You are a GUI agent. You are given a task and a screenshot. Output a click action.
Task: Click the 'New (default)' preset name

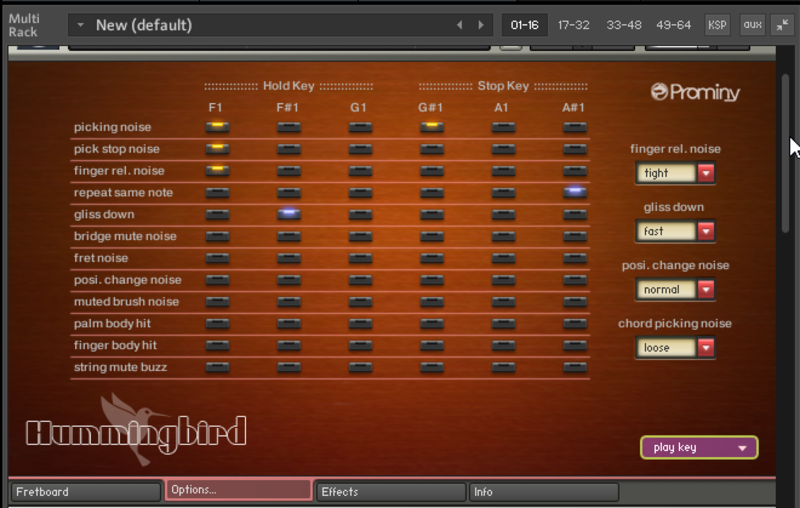click(144, 25)
